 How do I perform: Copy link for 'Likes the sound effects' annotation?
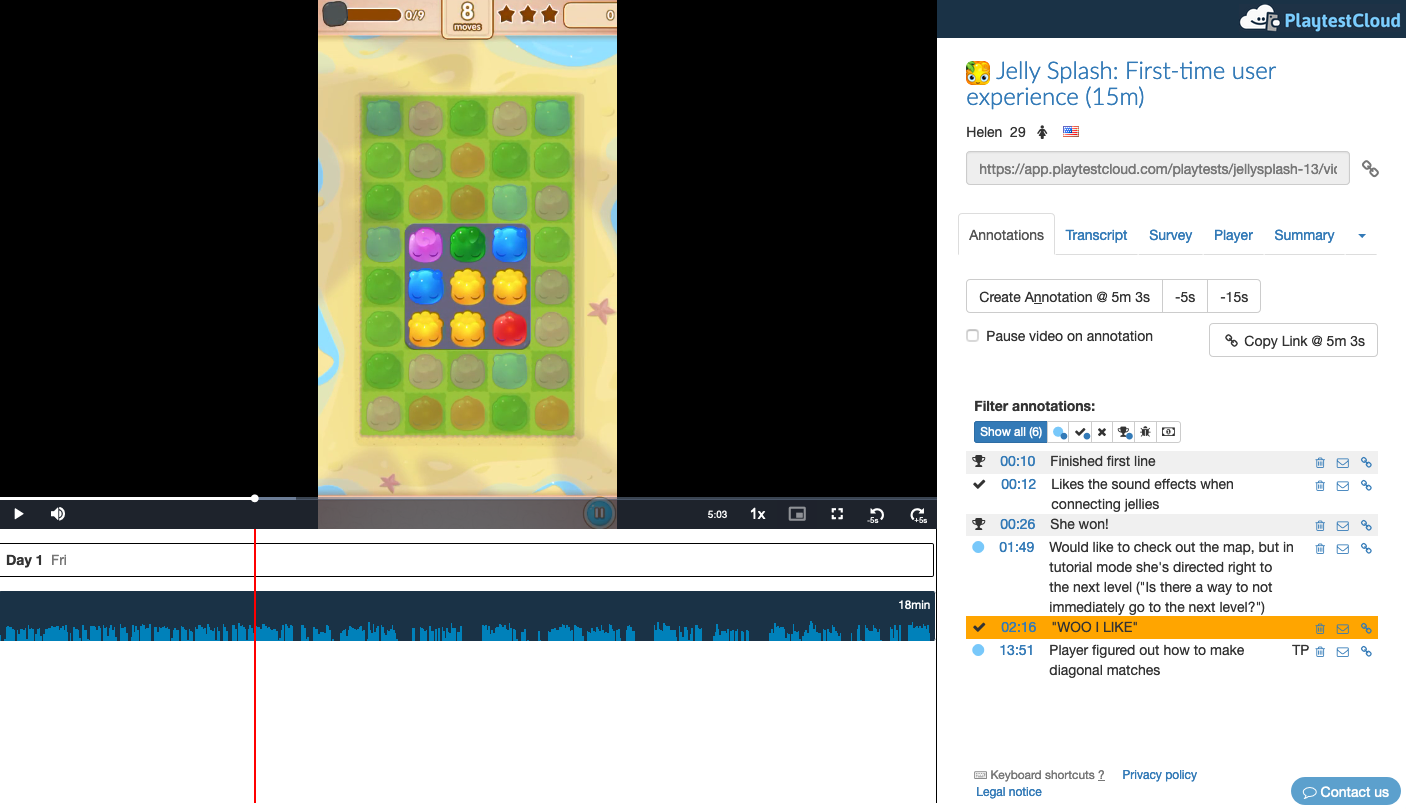coord(1366,486)
